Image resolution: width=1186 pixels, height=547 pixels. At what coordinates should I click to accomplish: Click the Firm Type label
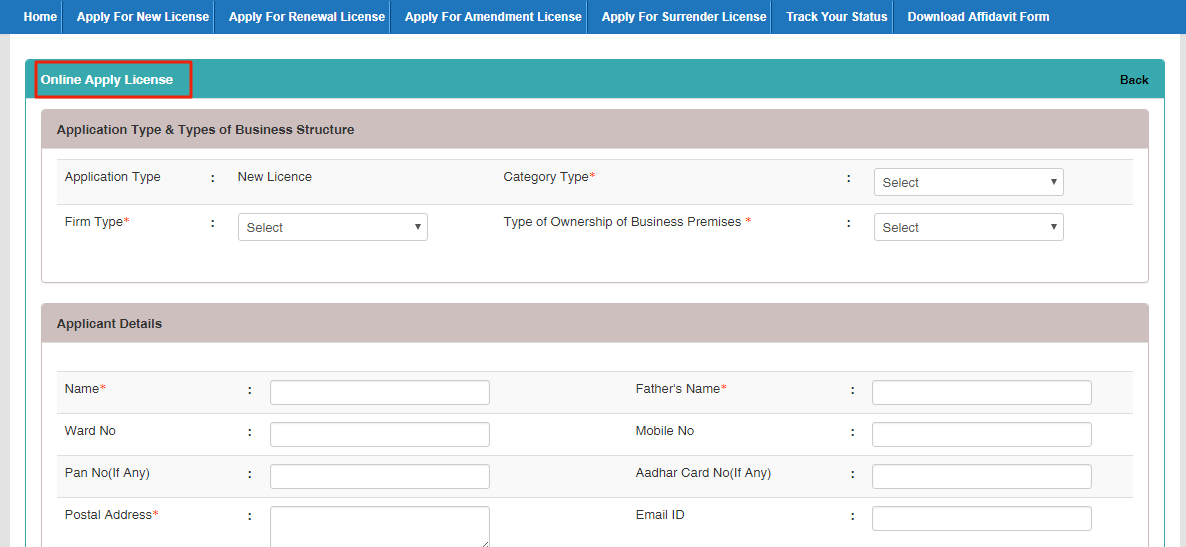click(95, 222)
